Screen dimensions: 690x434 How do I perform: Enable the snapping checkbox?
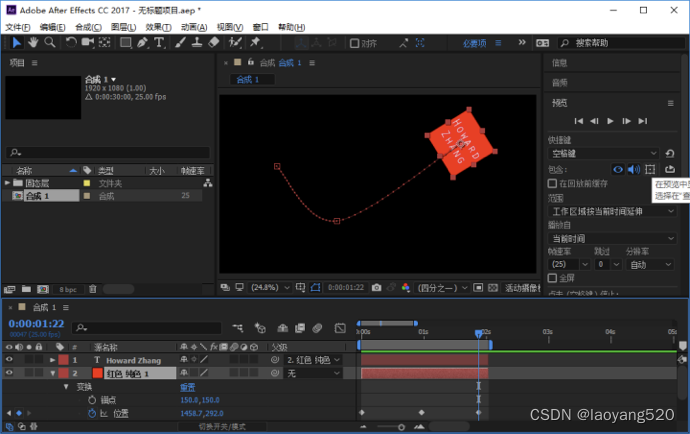point(354,44)
